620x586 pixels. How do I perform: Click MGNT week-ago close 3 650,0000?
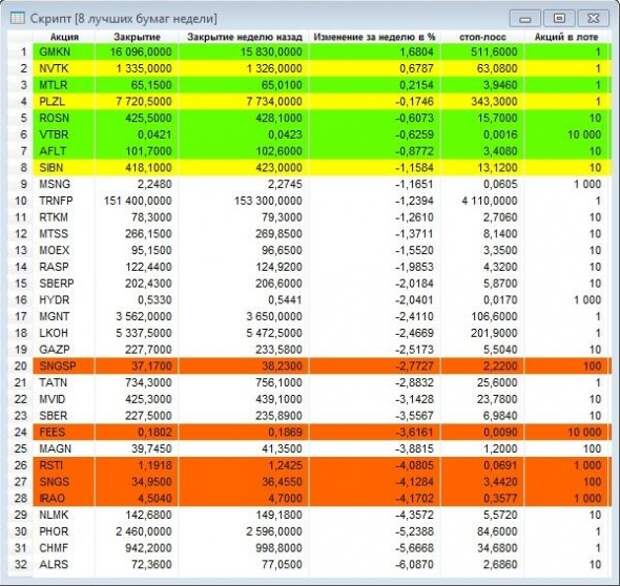pyautogui.click(x=274, y=317)
